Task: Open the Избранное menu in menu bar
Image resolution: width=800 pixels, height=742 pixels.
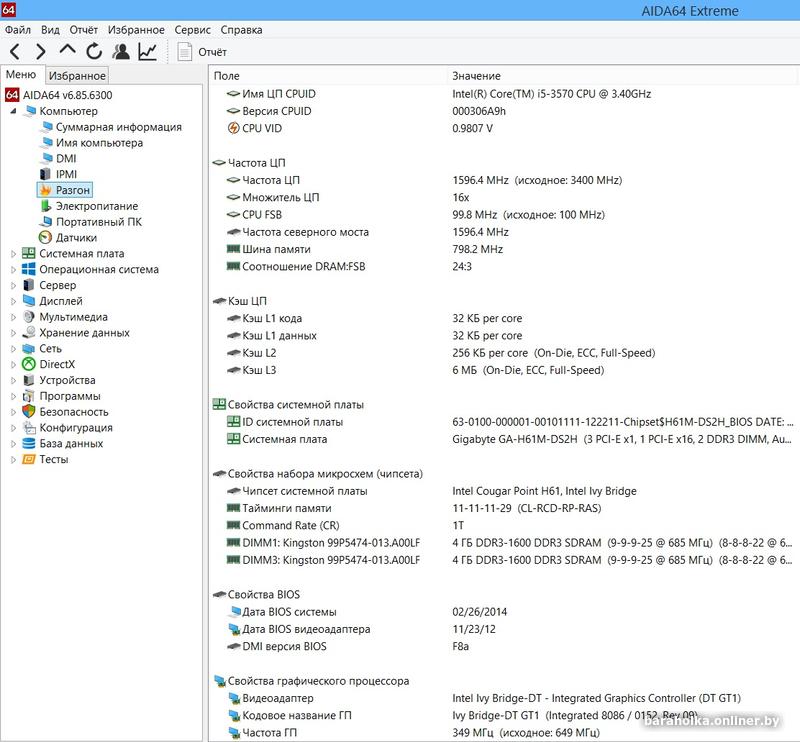Action: (x=136, y=30)
